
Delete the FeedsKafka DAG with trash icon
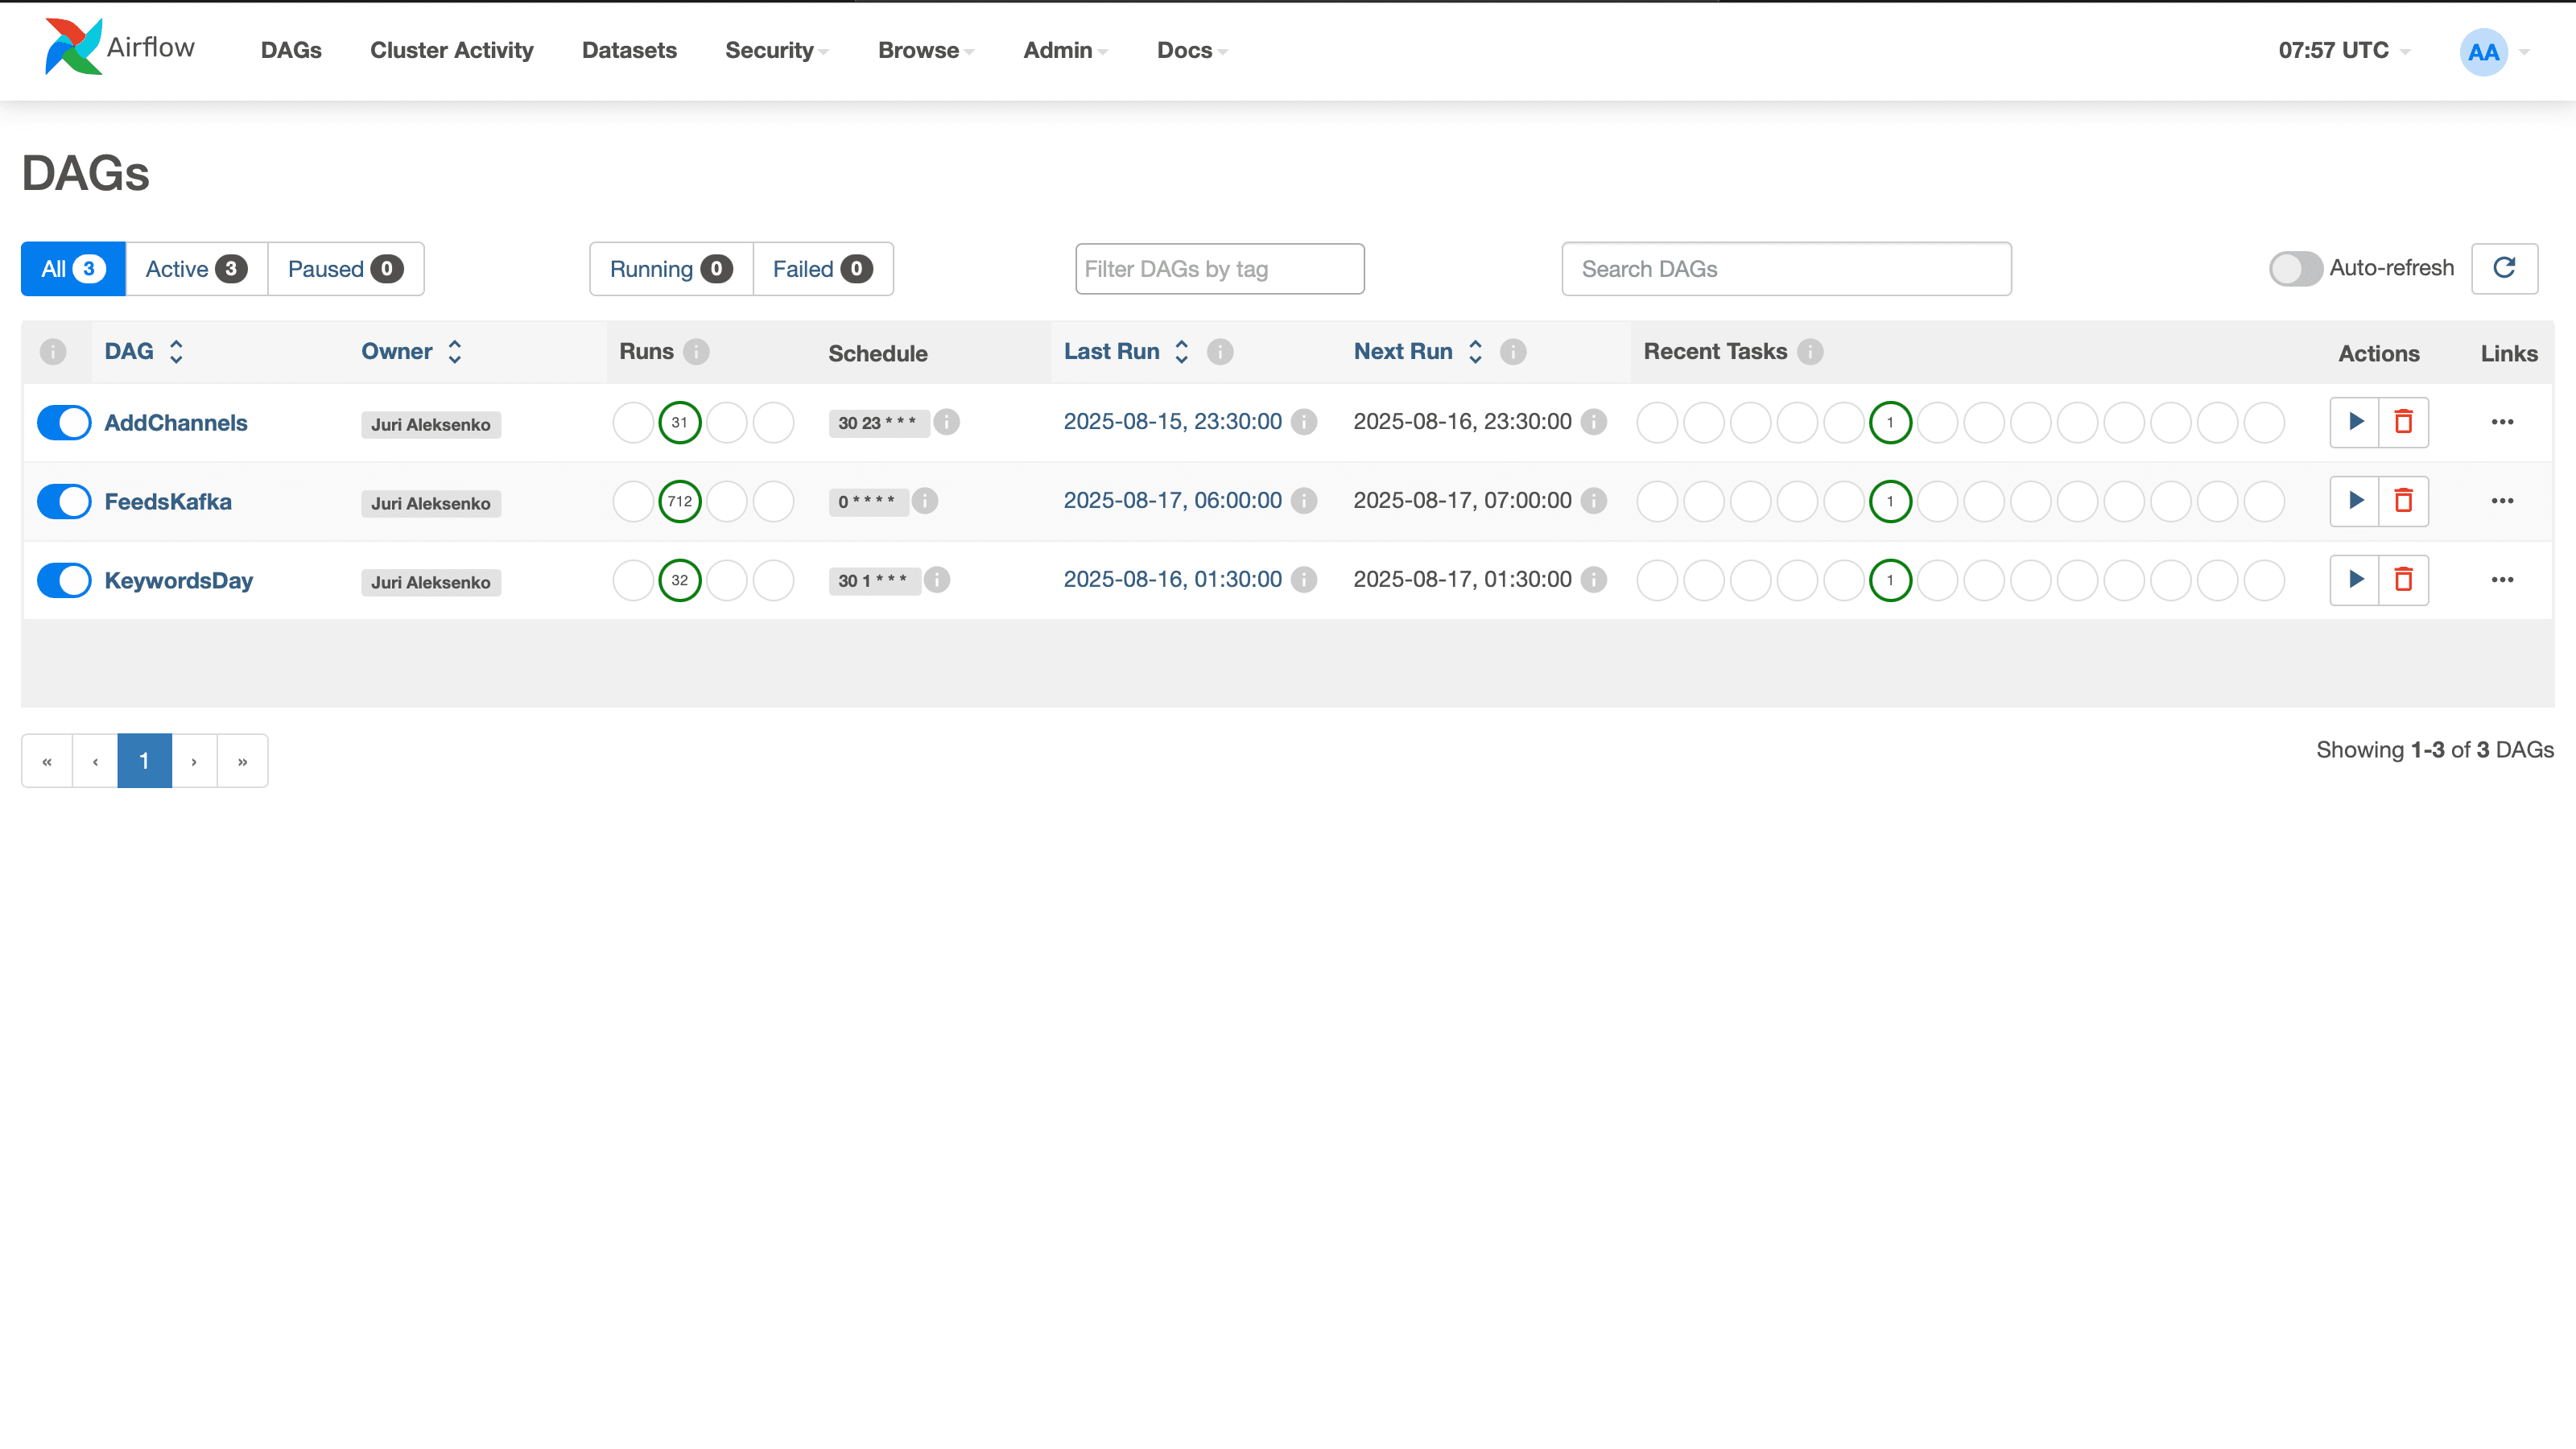[2403, 500]
